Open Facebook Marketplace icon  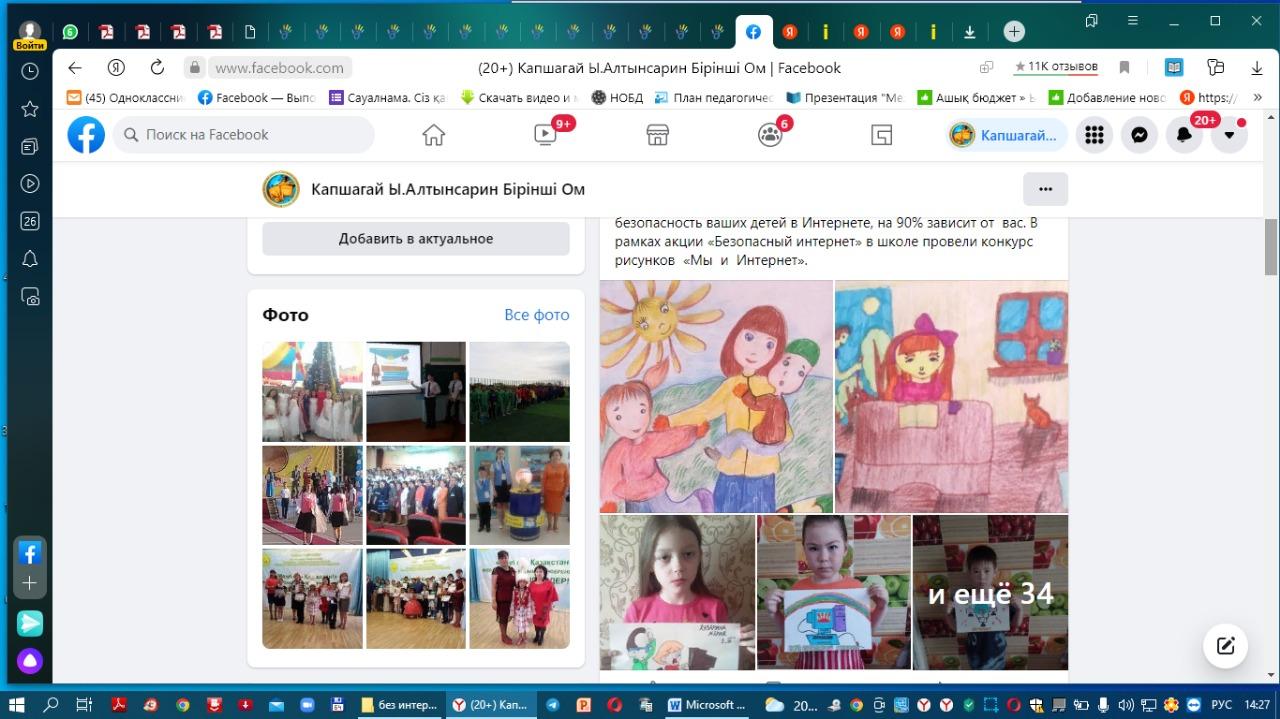(657, 135)
